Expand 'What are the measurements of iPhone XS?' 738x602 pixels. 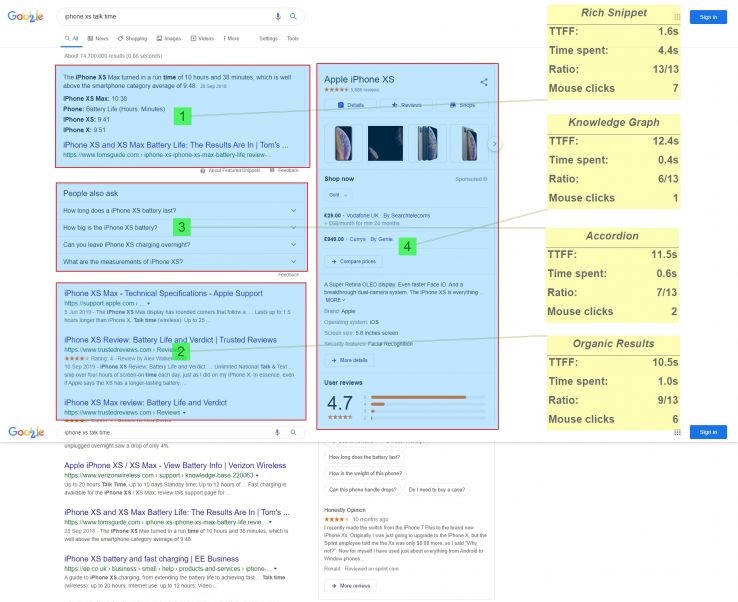point(181,262)
